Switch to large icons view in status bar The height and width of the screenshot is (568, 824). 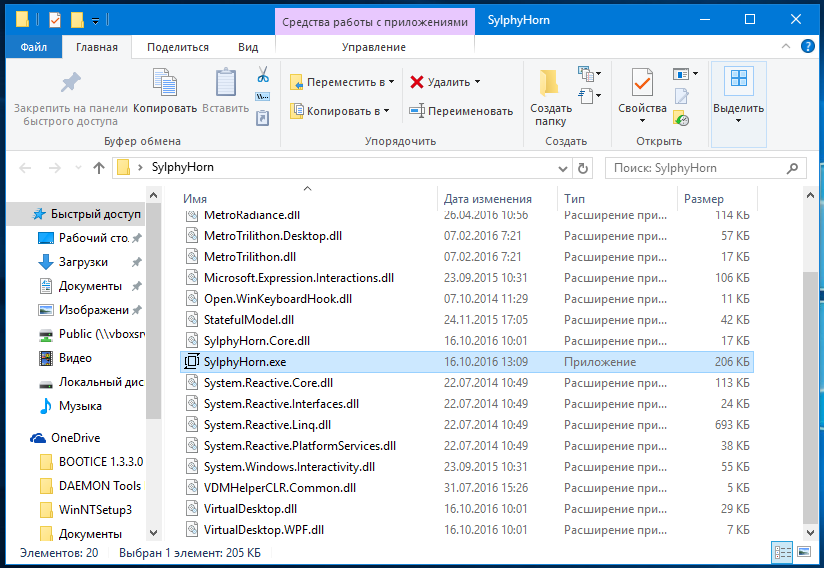pos(804,552)
